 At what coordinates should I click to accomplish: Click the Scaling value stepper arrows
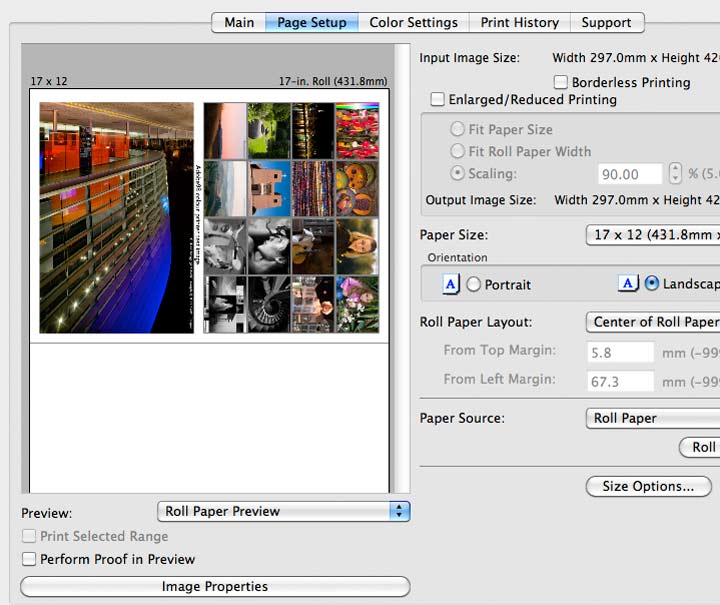pos(675,174)
